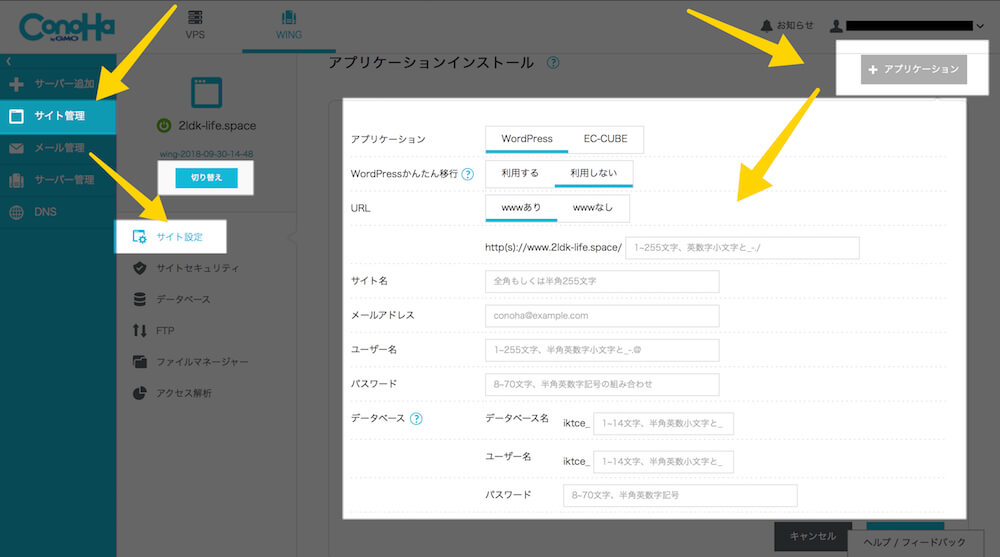Select wwwあり URL option
This screenshot has height=557, width=1000.
coord(521,208)
